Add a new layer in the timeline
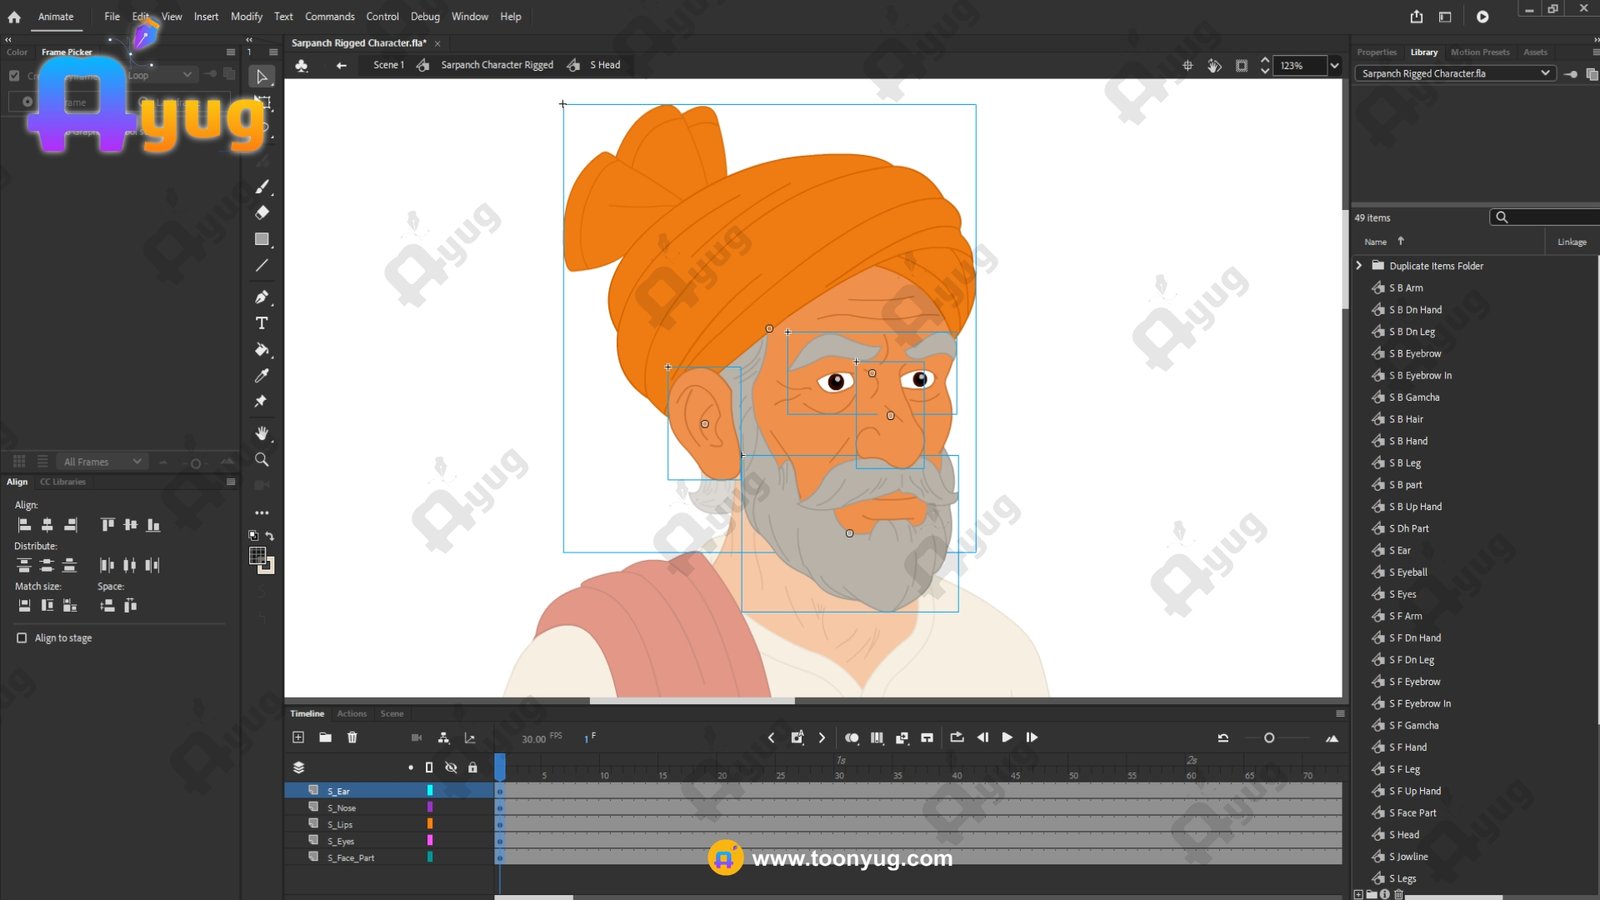The width and height of the screenshot is (1600, 900). point(298,737)
